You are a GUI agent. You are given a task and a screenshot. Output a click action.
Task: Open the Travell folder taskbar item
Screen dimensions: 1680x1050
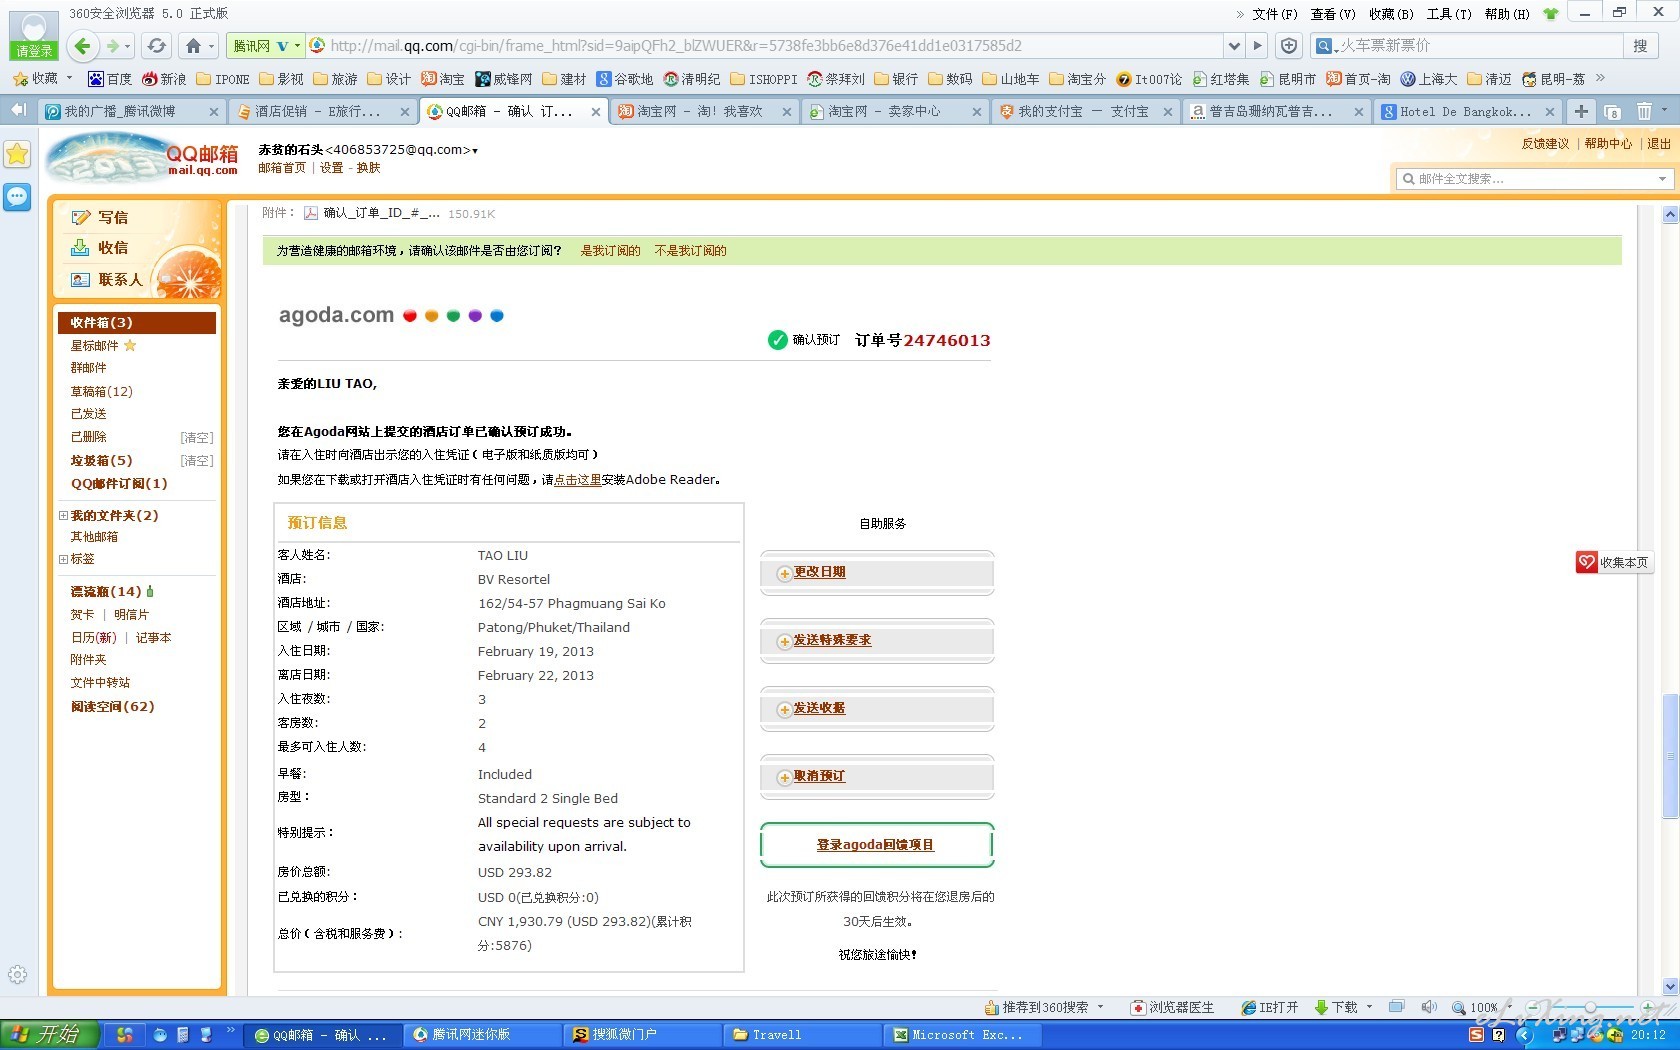804,1035
